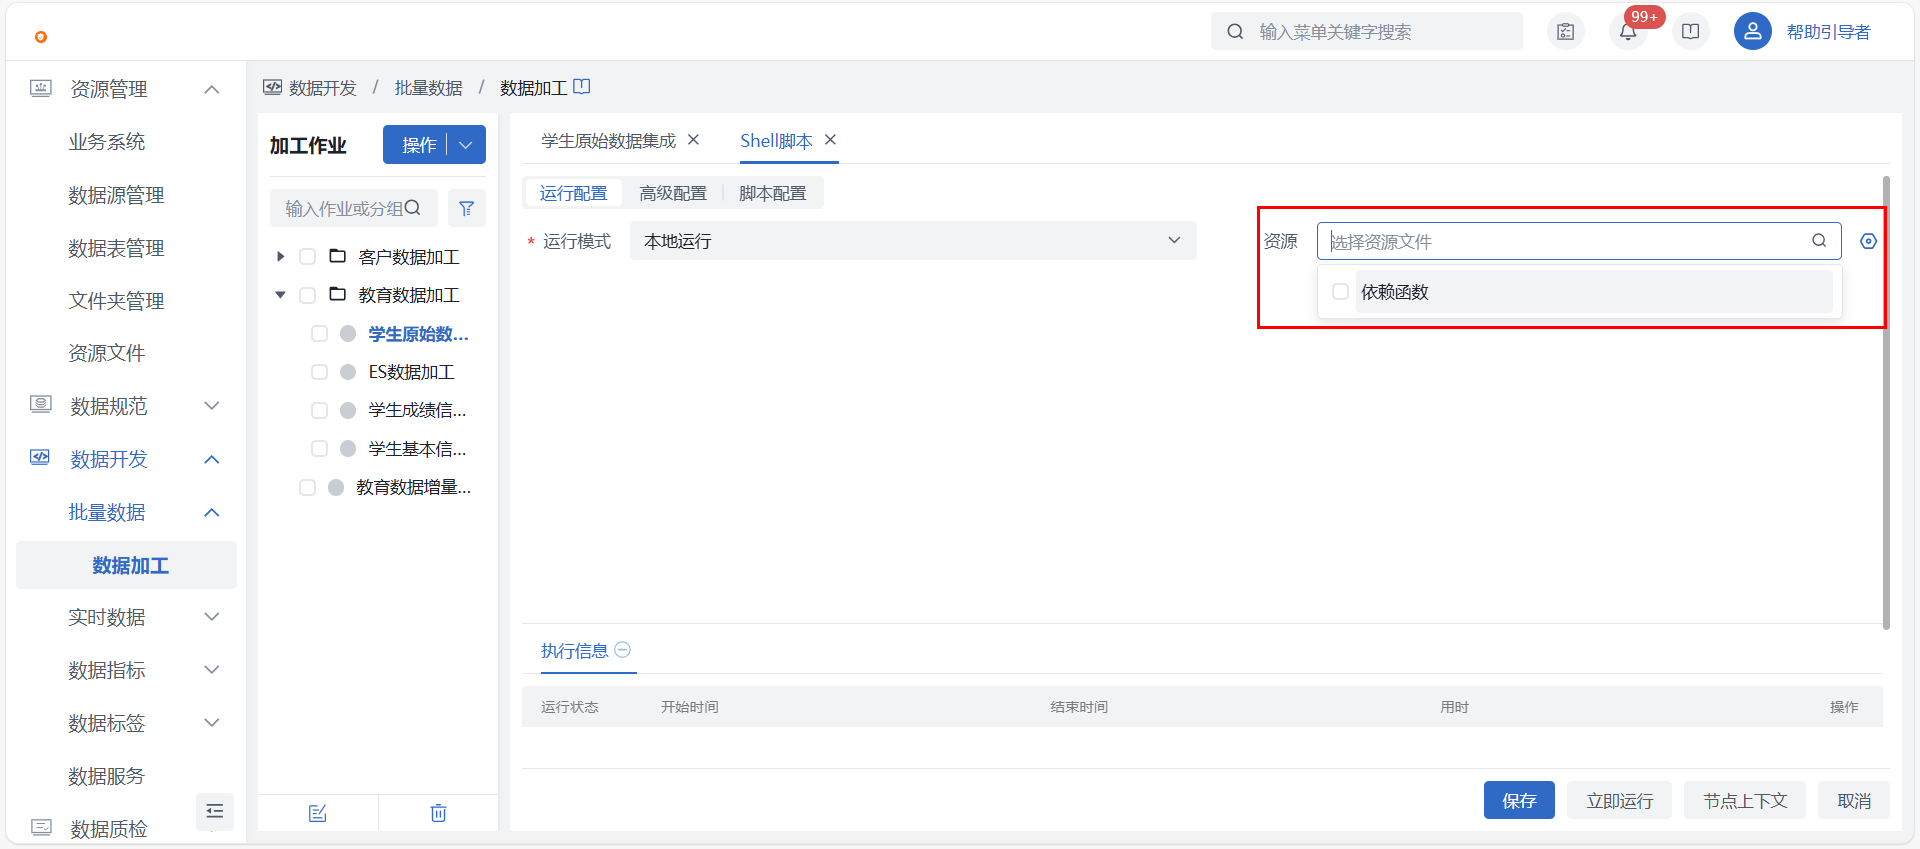This screenshot has width=1920, height=849.
Task: Expand the 数据标签 submenu chevron
Action: (x=212, y=723)
